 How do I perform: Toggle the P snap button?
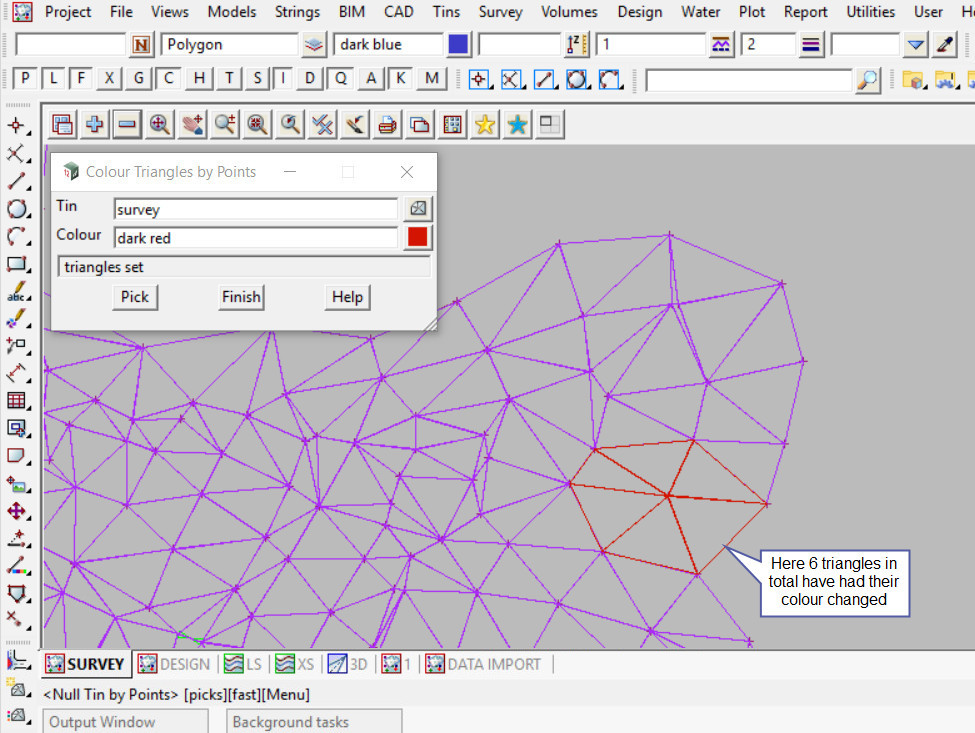coord(25,79)
